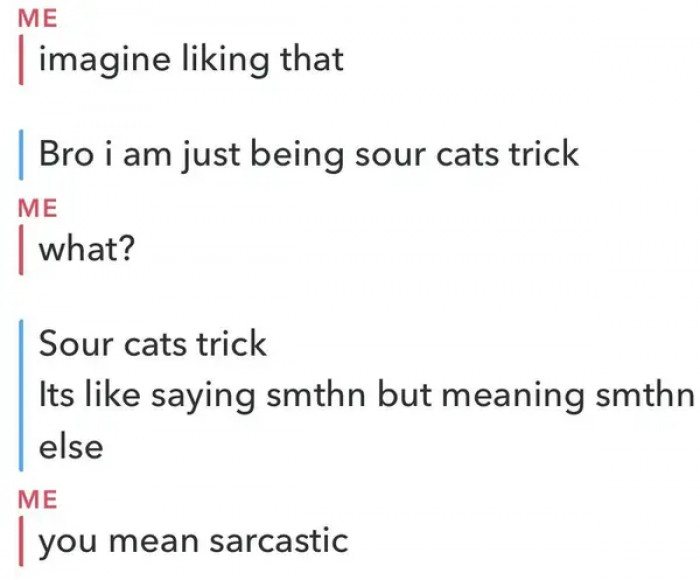Click the ME label above 'what?'
The width and height of the screenshot is (700, 580).
[38, 209]
